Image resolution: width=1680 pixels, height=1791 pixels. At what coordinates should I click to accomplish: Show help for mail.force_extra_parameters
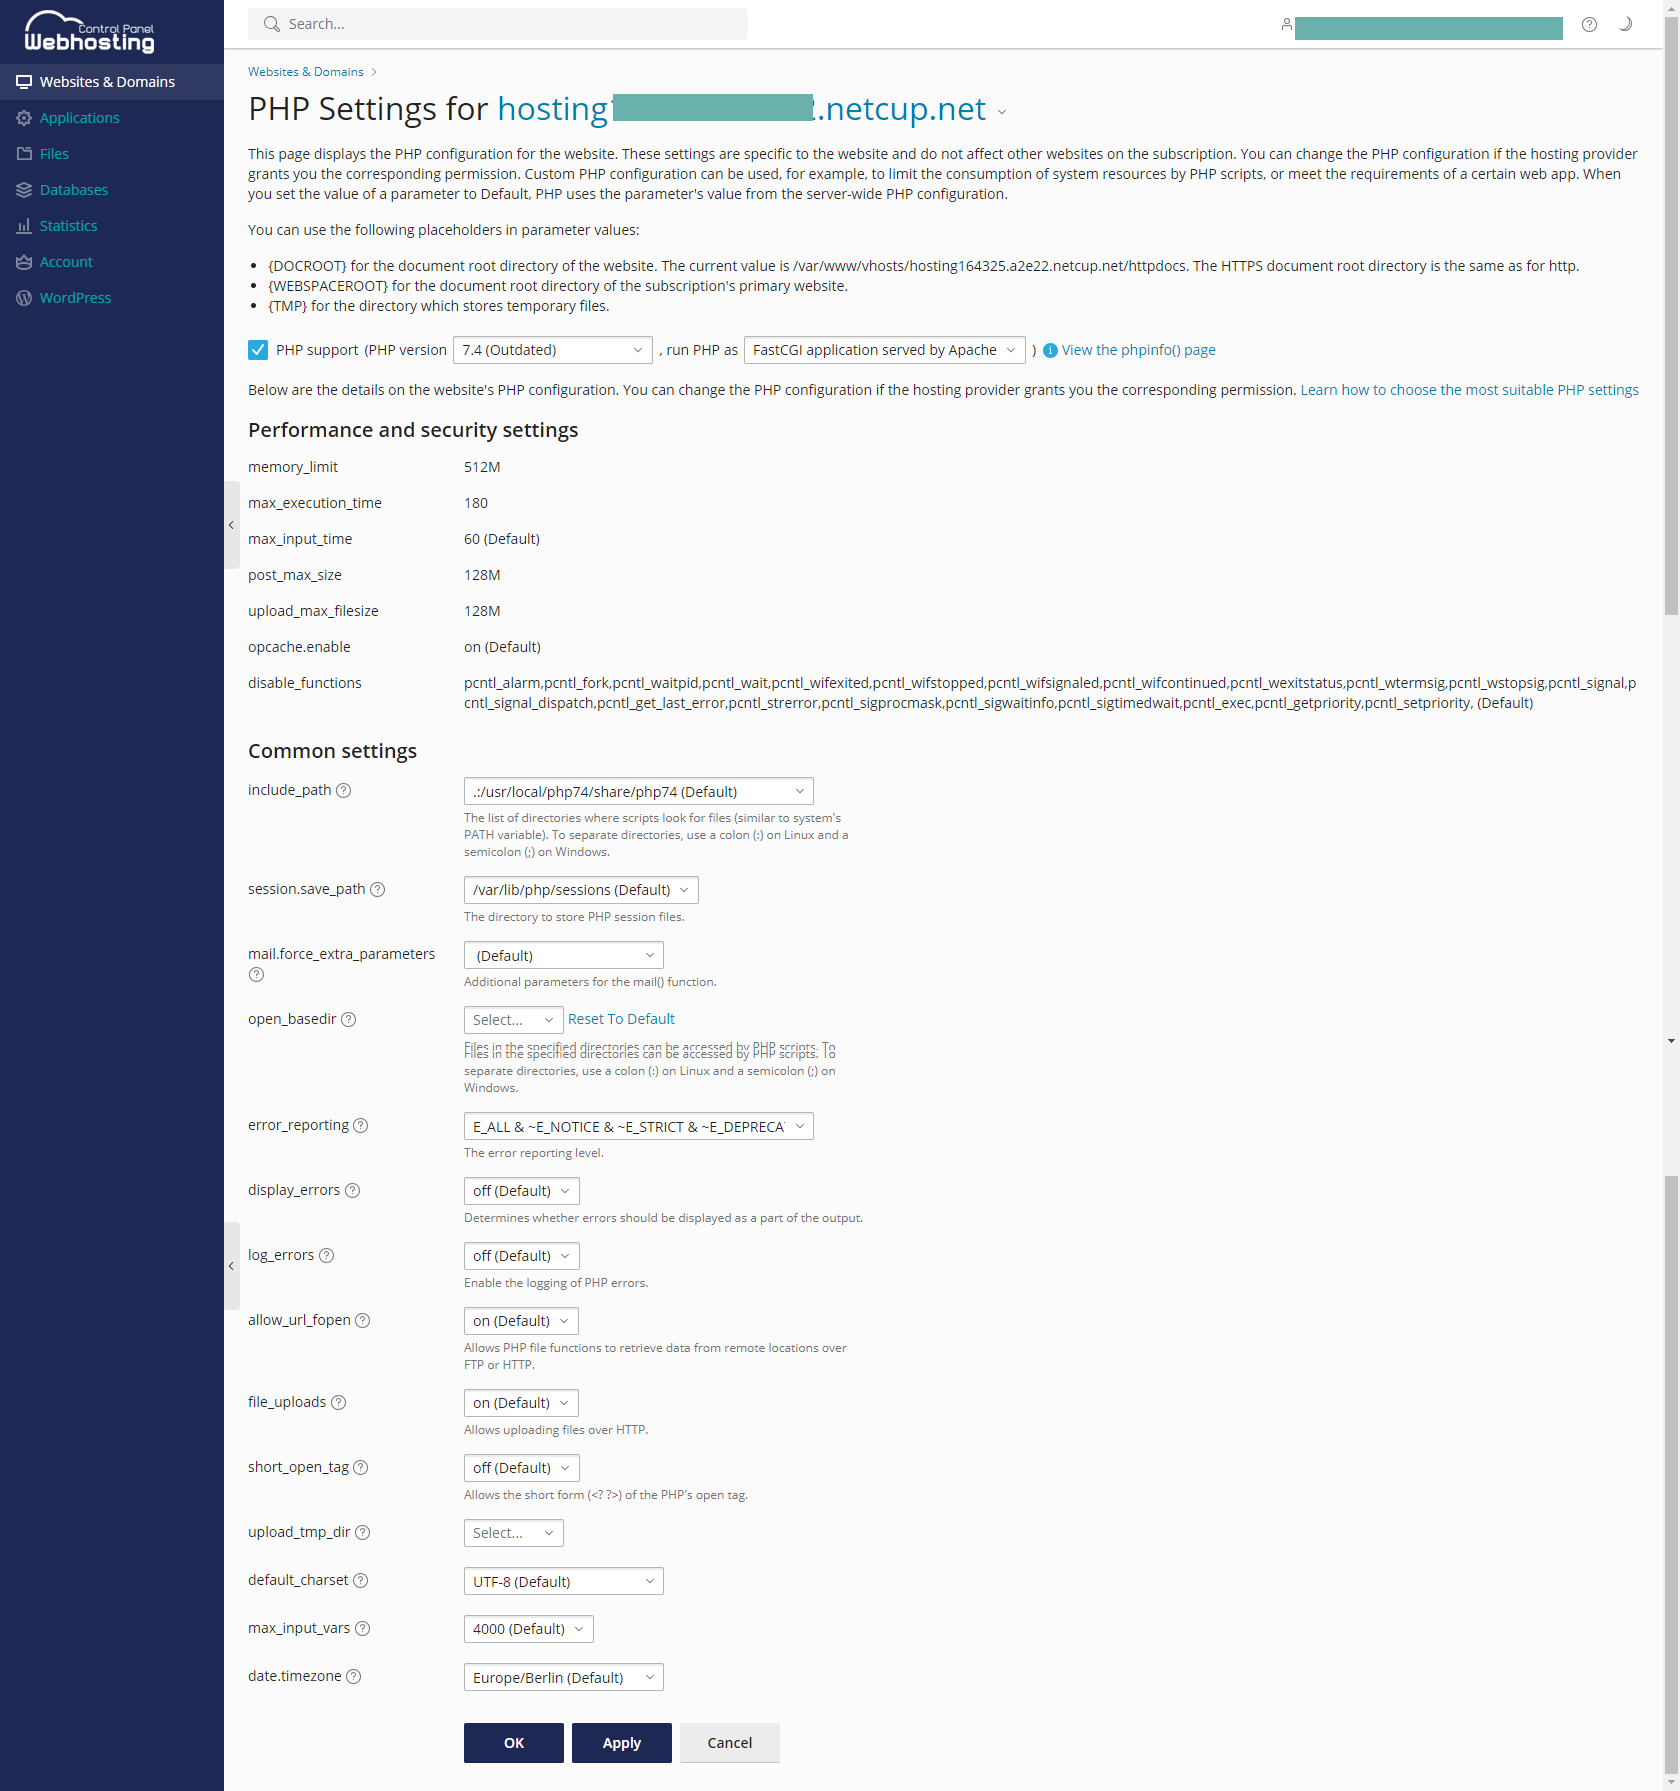256,974
